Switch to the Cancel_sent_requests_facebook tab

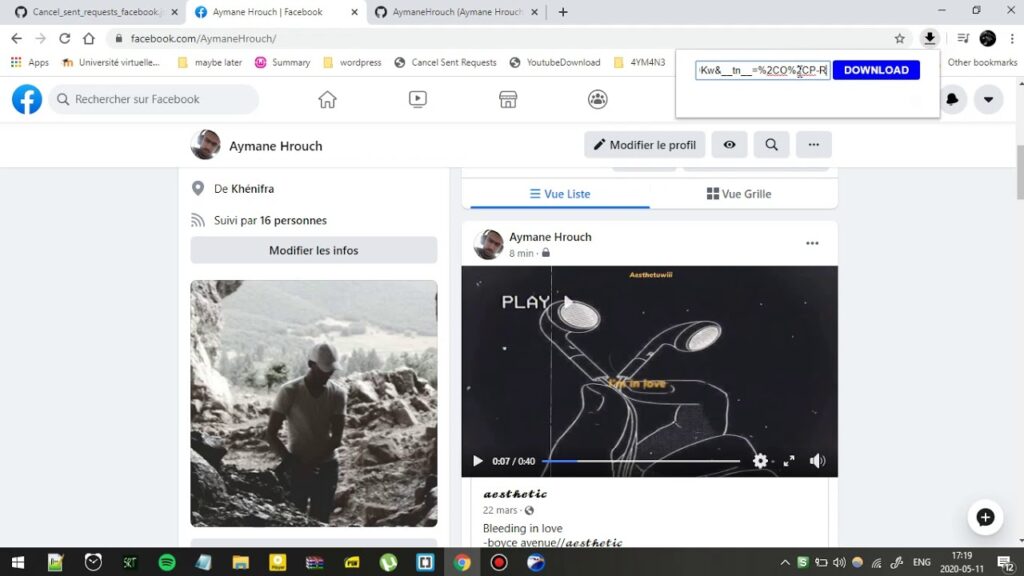pyautogui.click(x=96, y=12)
